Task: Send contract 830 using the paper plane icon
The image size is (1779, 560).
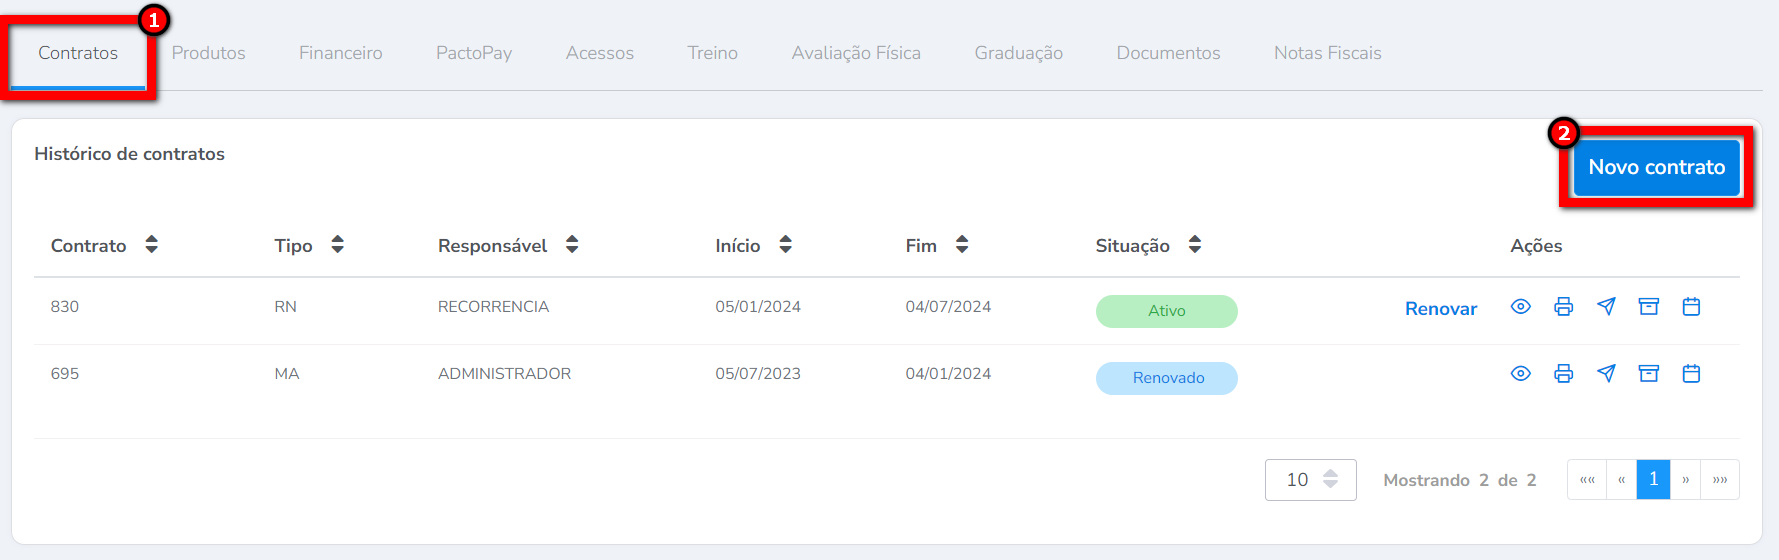Action: click(1606, 307)
